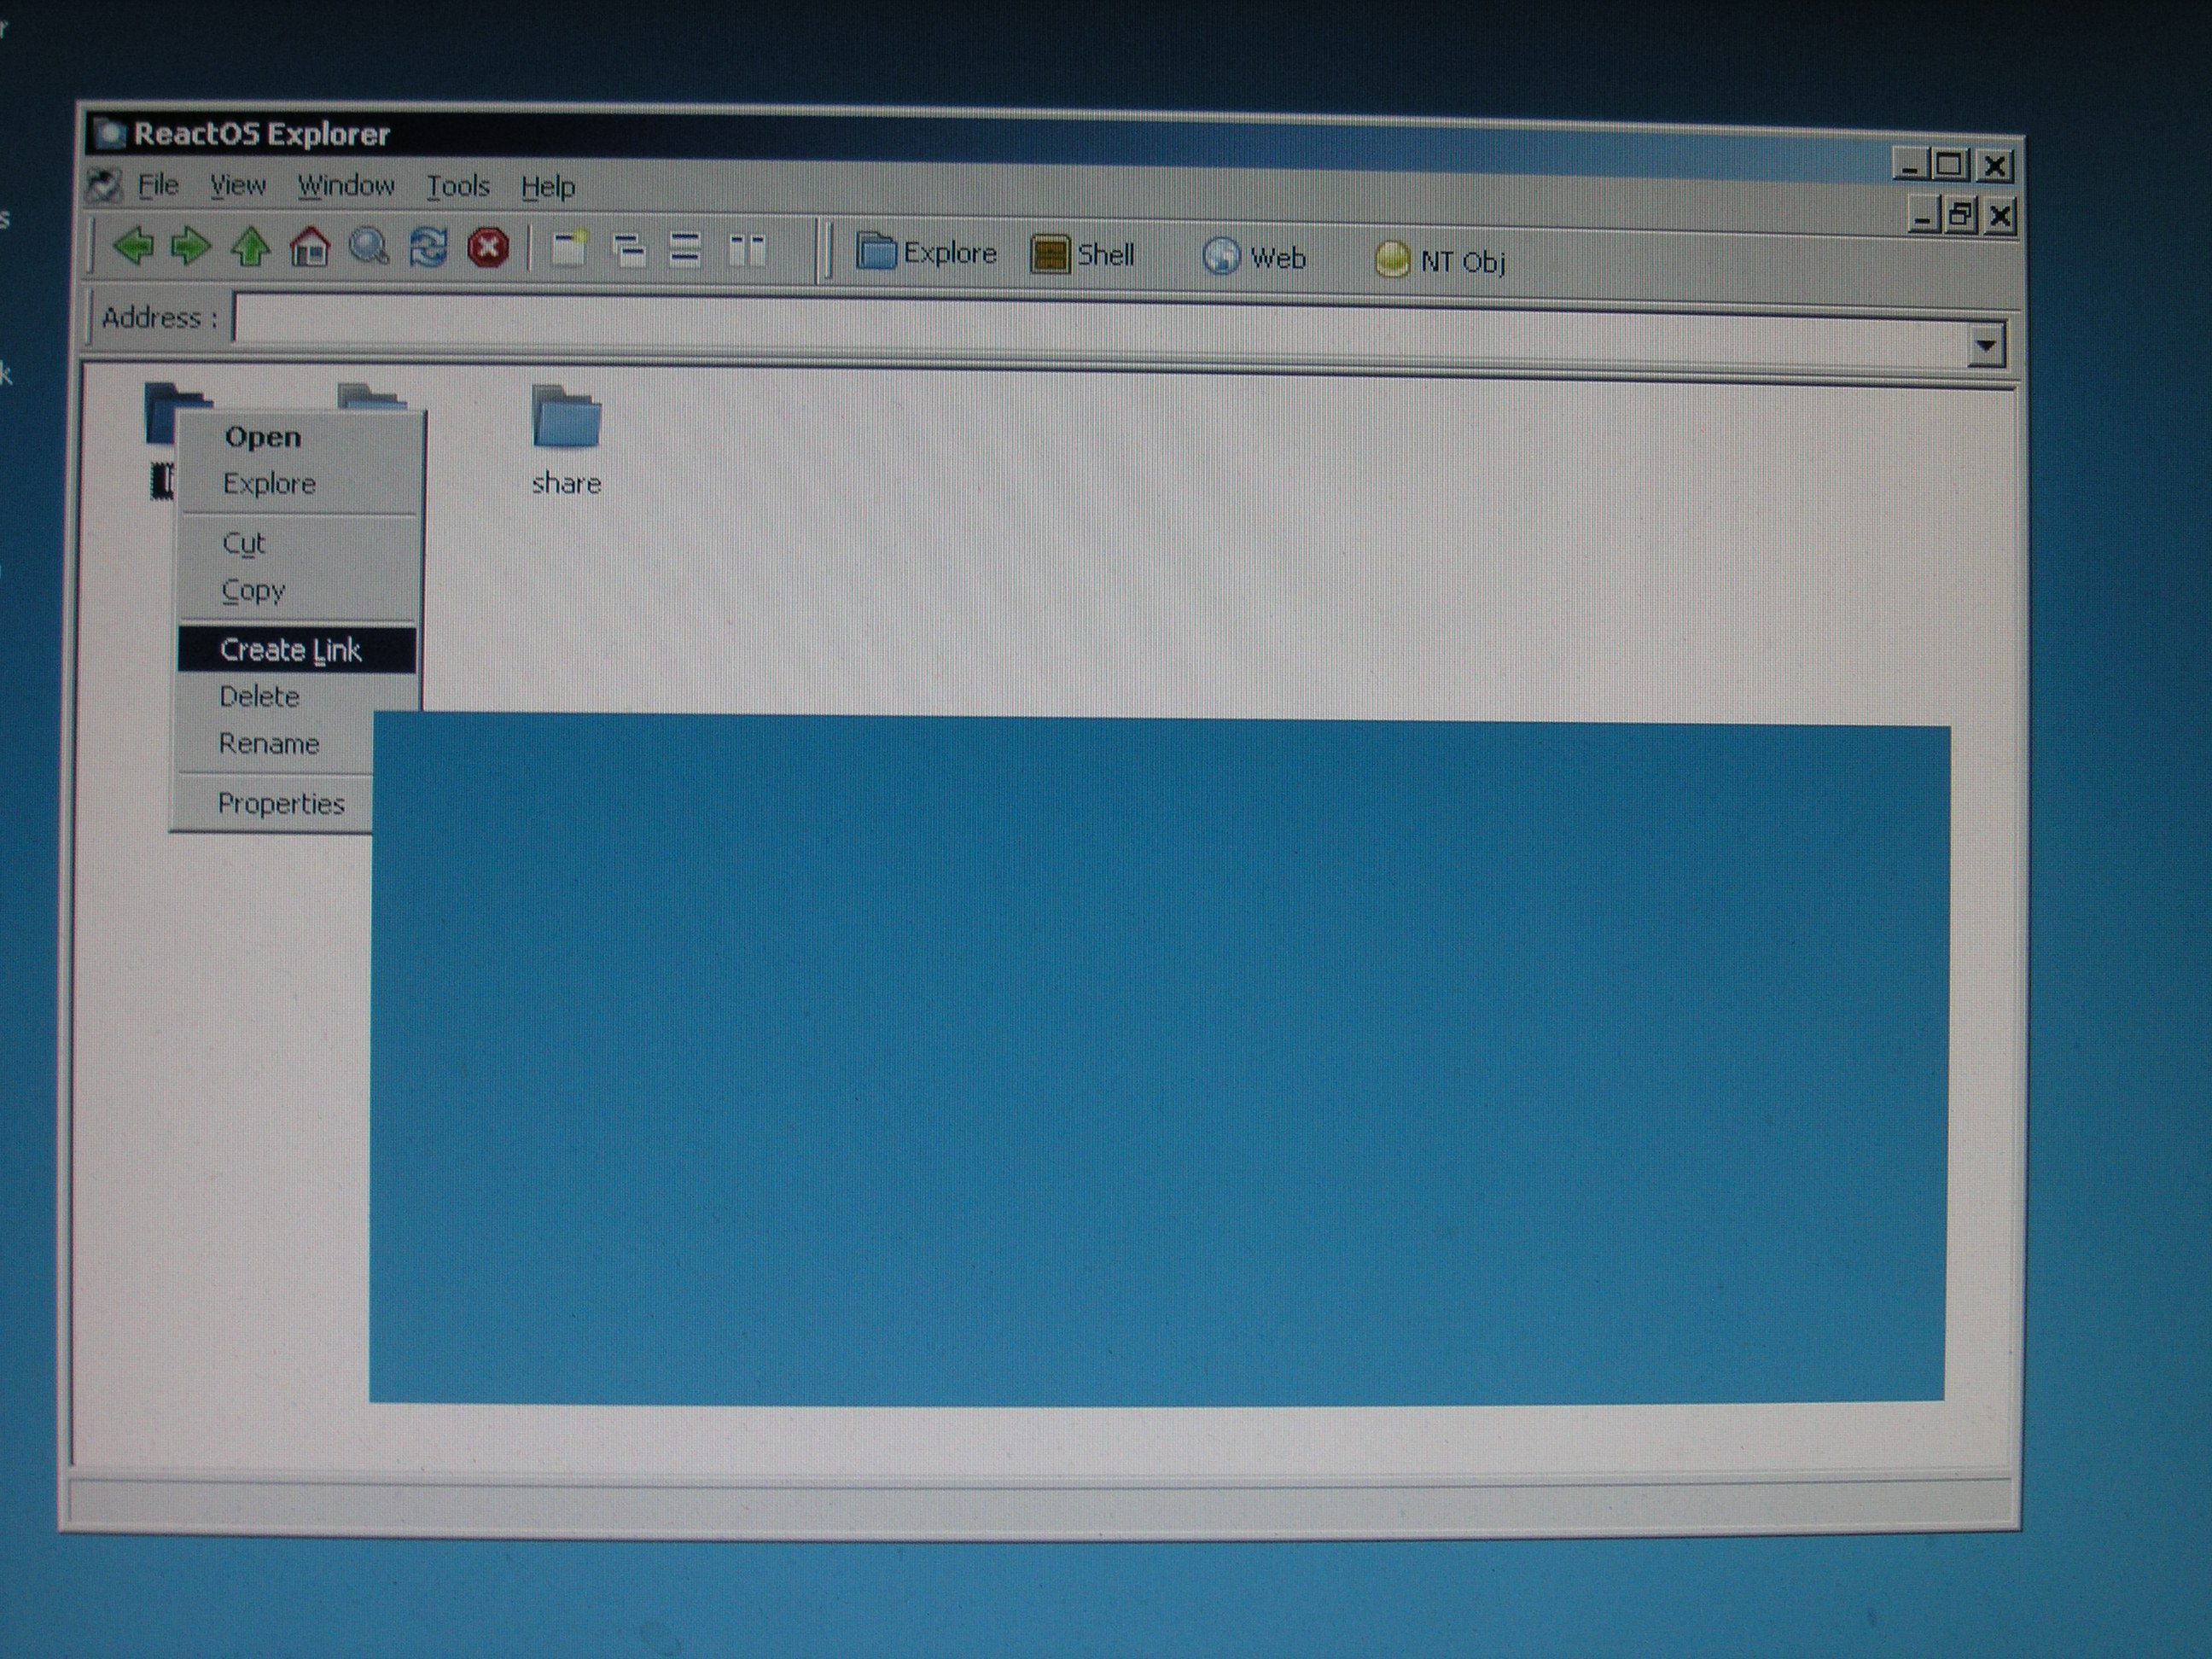Click the Shell toolbar button
The height and width of the screenshot is (1659, 2212).
tap(1083, 255)
